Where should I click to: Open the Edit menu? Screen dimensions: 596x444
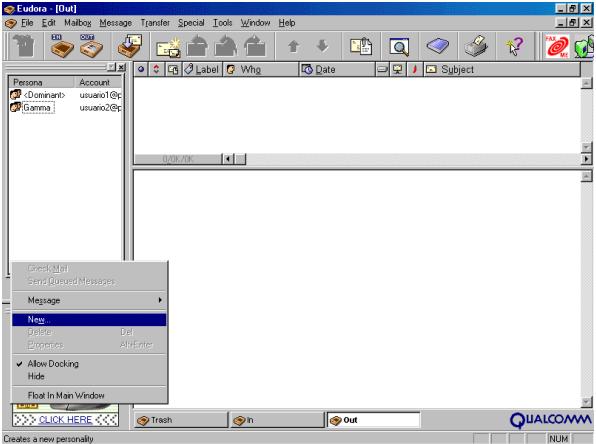click(48, 23)
